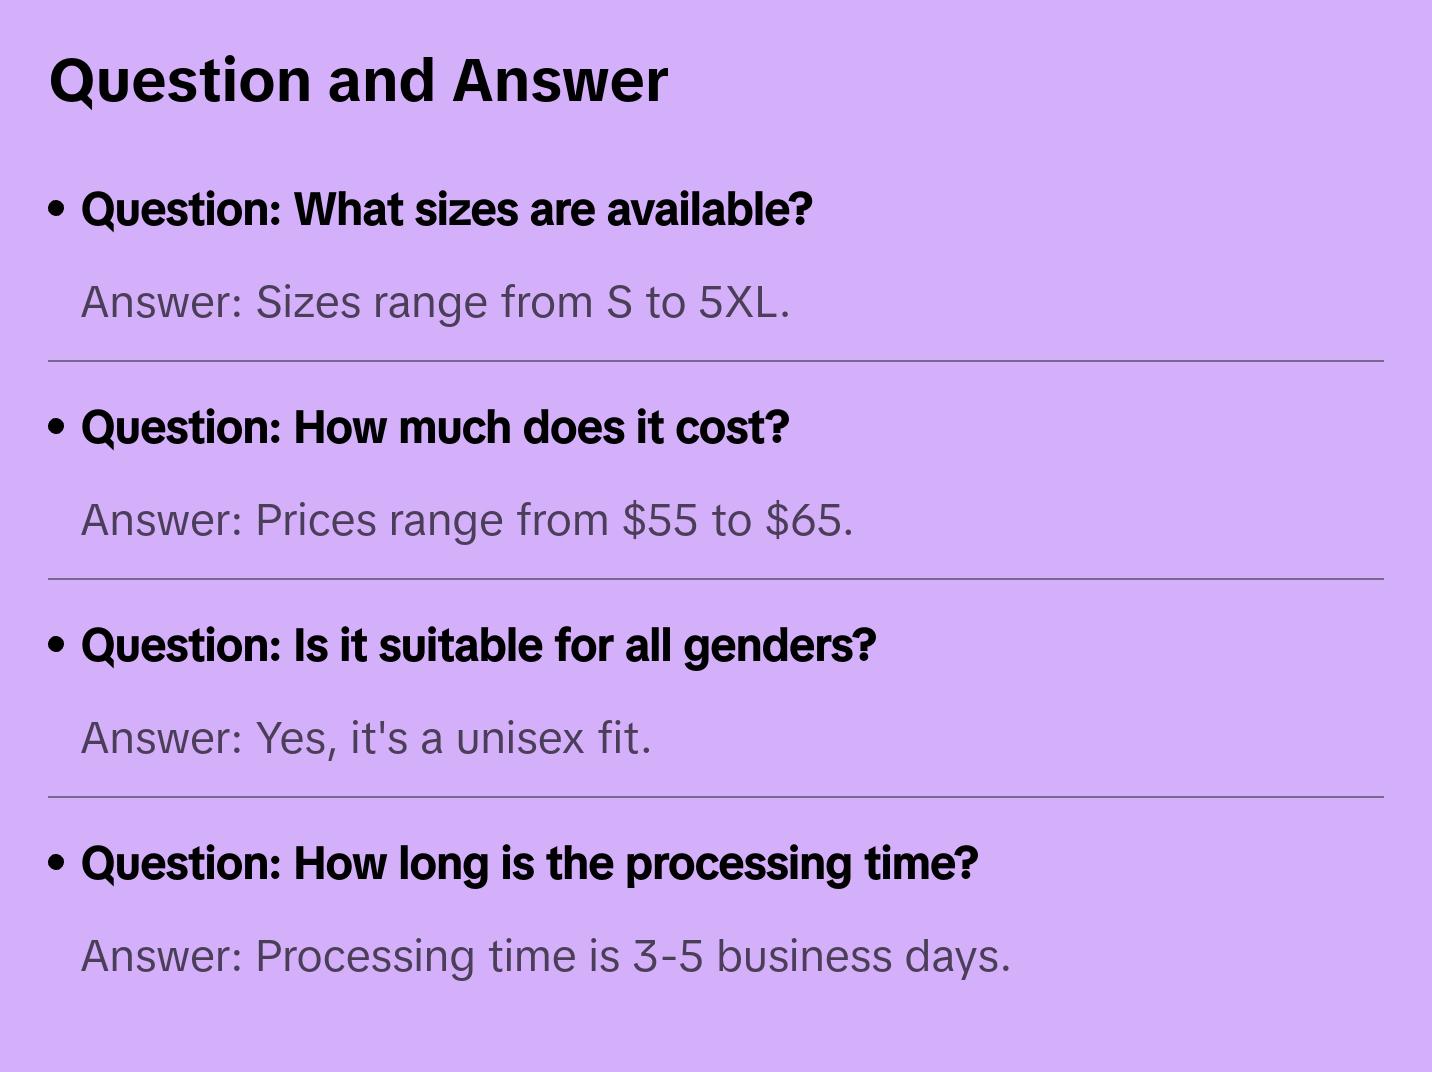Viewport: 1432px width, 1072px height.
Task: Expand the "Is it suitable for all genders?" question
Action: click(x=478, y=646)
